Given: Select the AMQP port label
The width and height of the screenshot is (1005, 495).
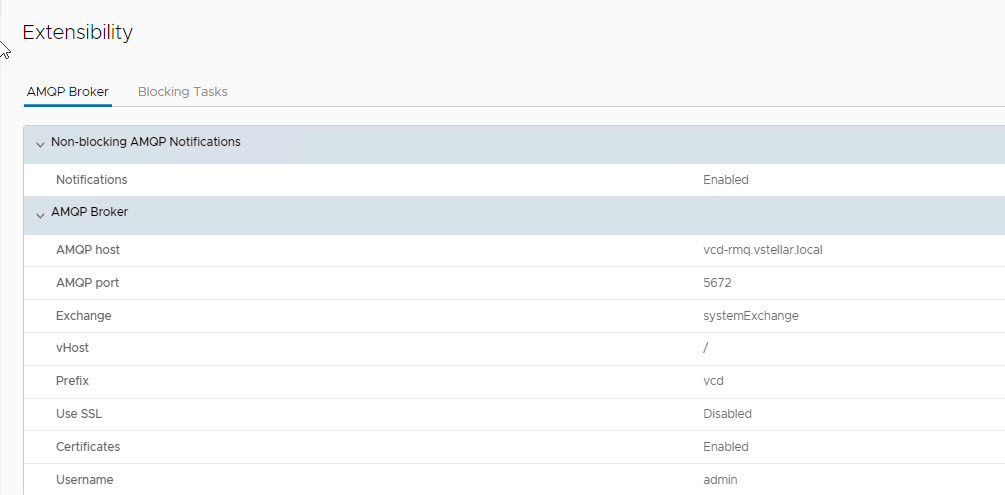Looking at the screenshot, I should click(88, 283).
